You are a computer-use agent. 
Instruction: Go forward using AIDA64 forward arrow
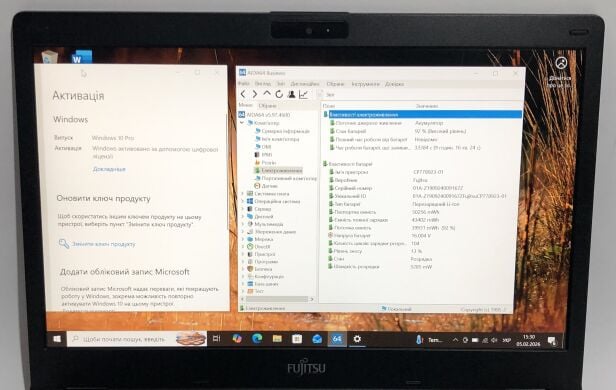click(255, 94)
